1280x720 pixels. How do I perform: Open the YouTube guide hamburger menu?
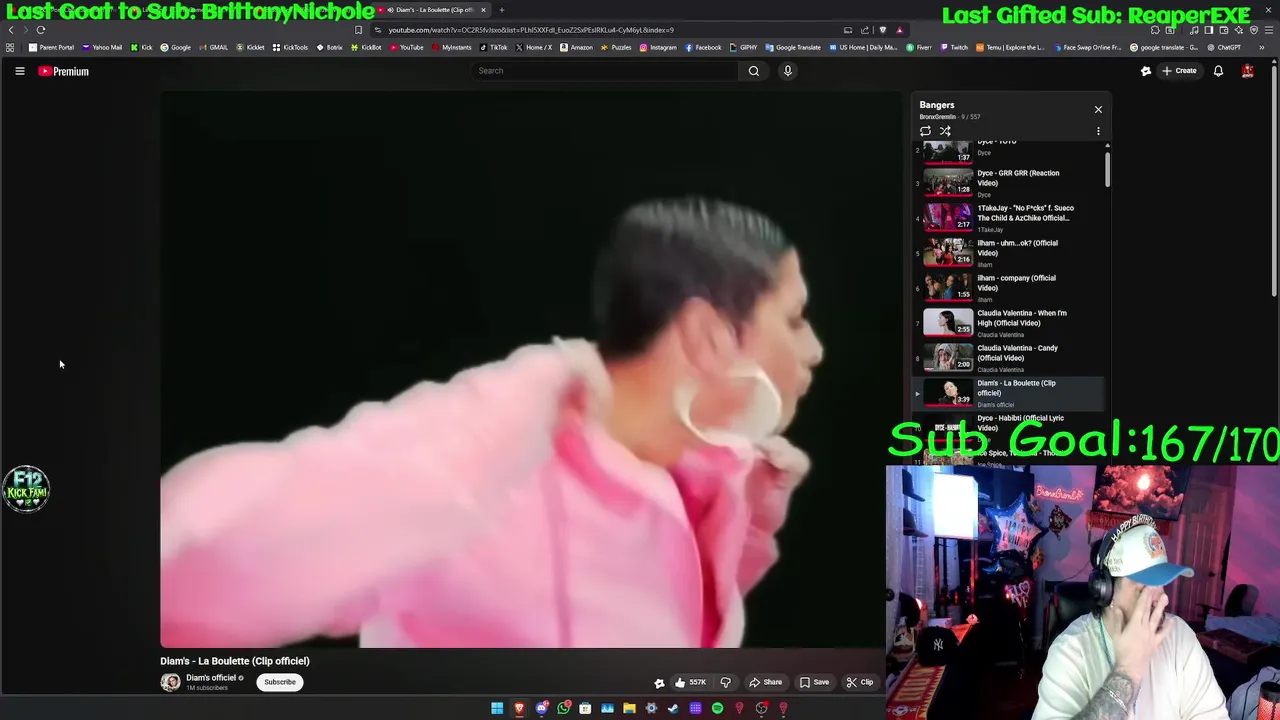(x=19, y=71)
